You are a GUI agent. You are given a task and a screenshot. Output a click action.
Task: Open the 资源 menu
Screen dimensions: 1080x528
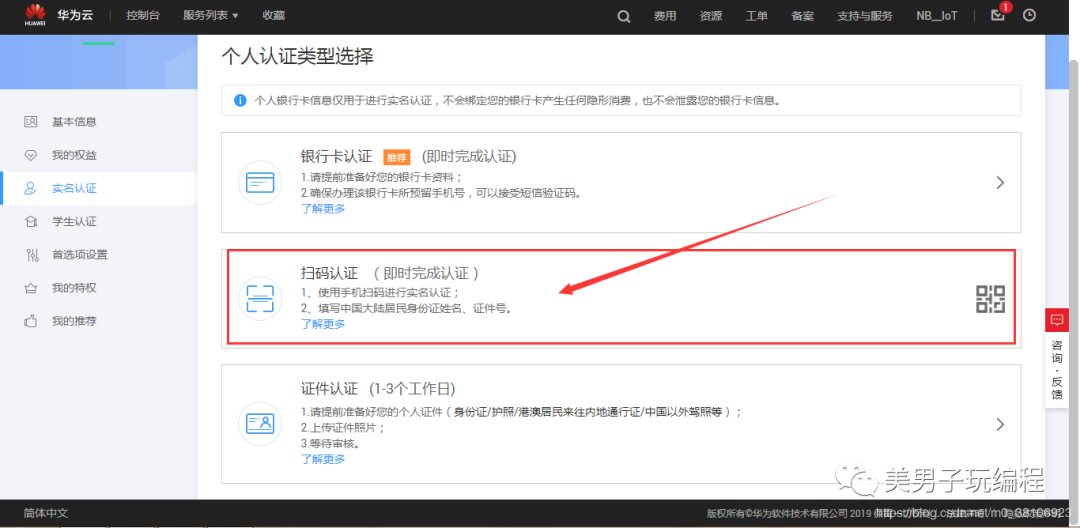pos(711,16)
